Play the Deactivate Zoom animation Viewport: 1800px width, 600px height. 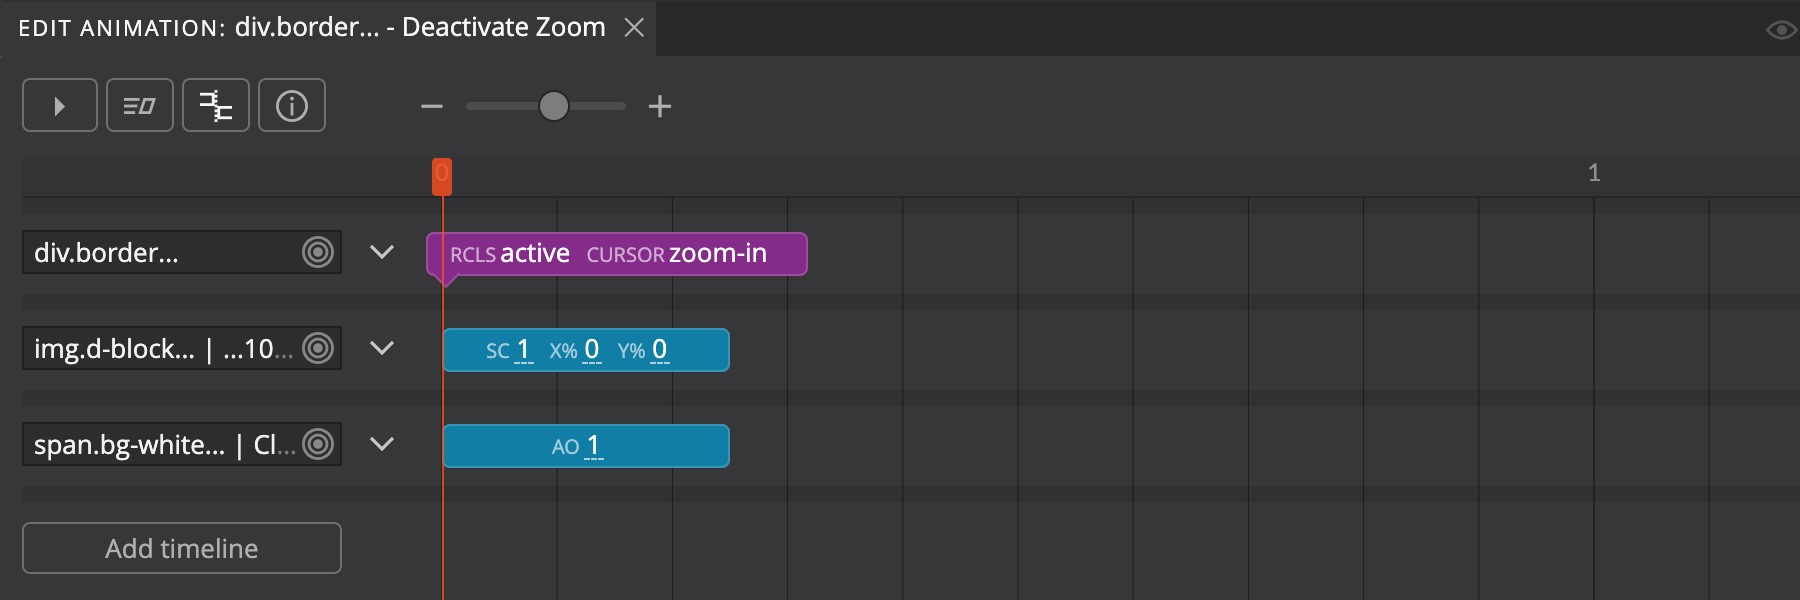(59, 105)
